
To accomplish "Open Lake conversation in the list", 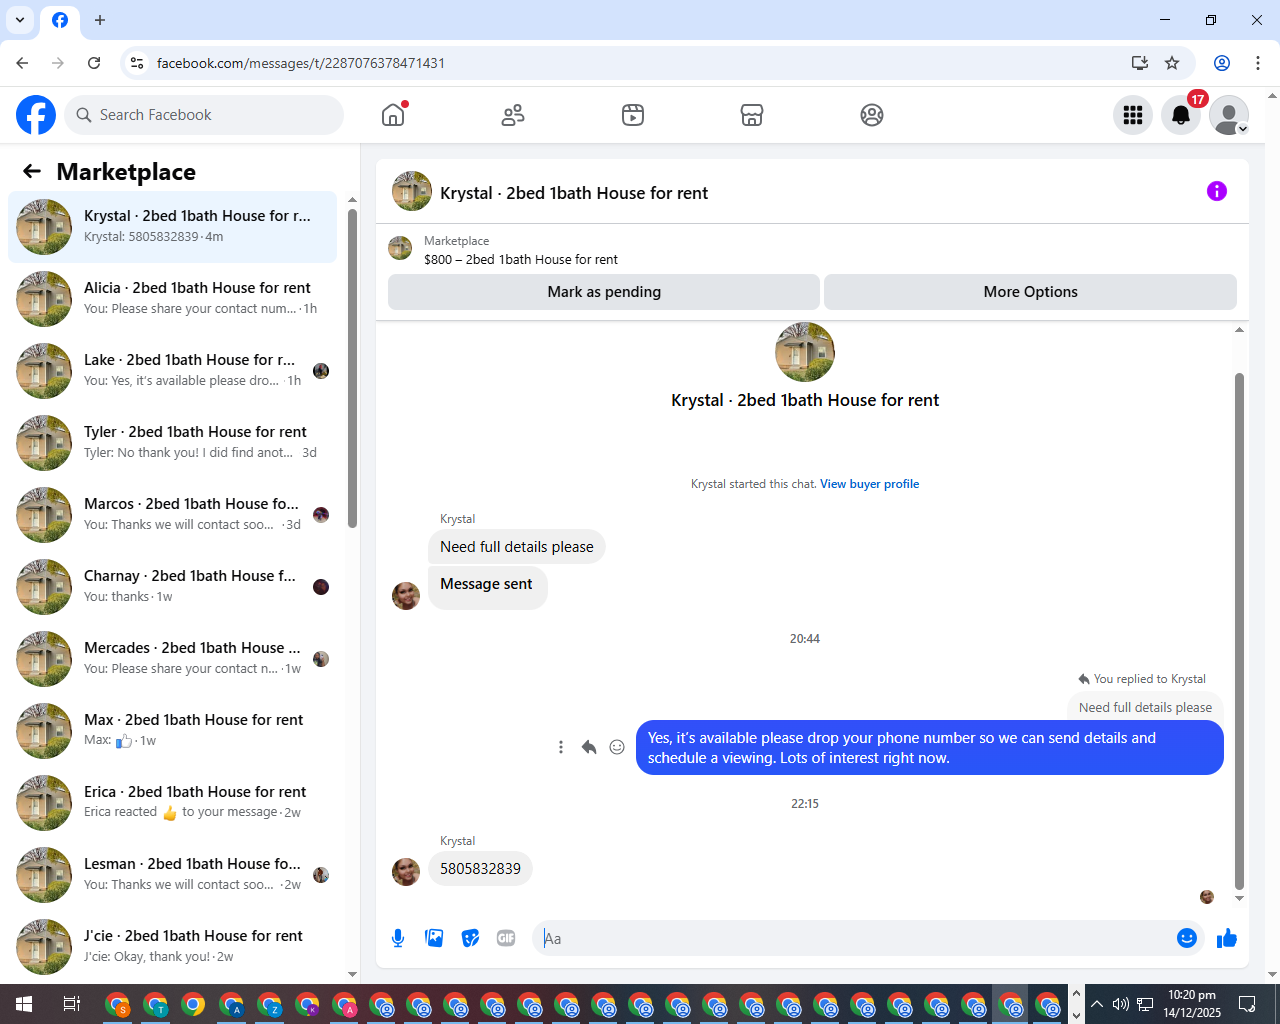I will pyautogui.click(x=172, y=371).
